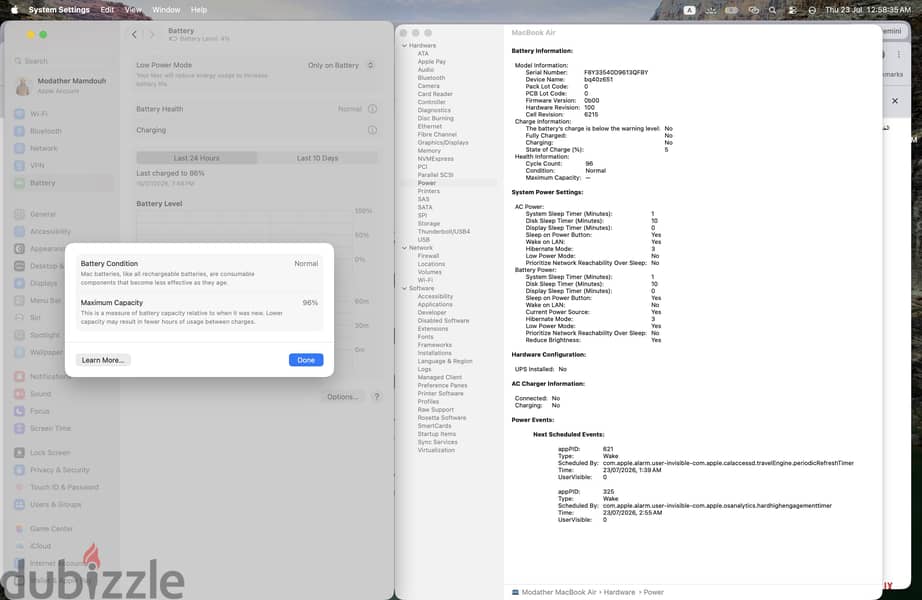Select General in the Settings sidebar
Viewport: 922px width, 600px height.
pyautogui.click(x=62, y=214)
